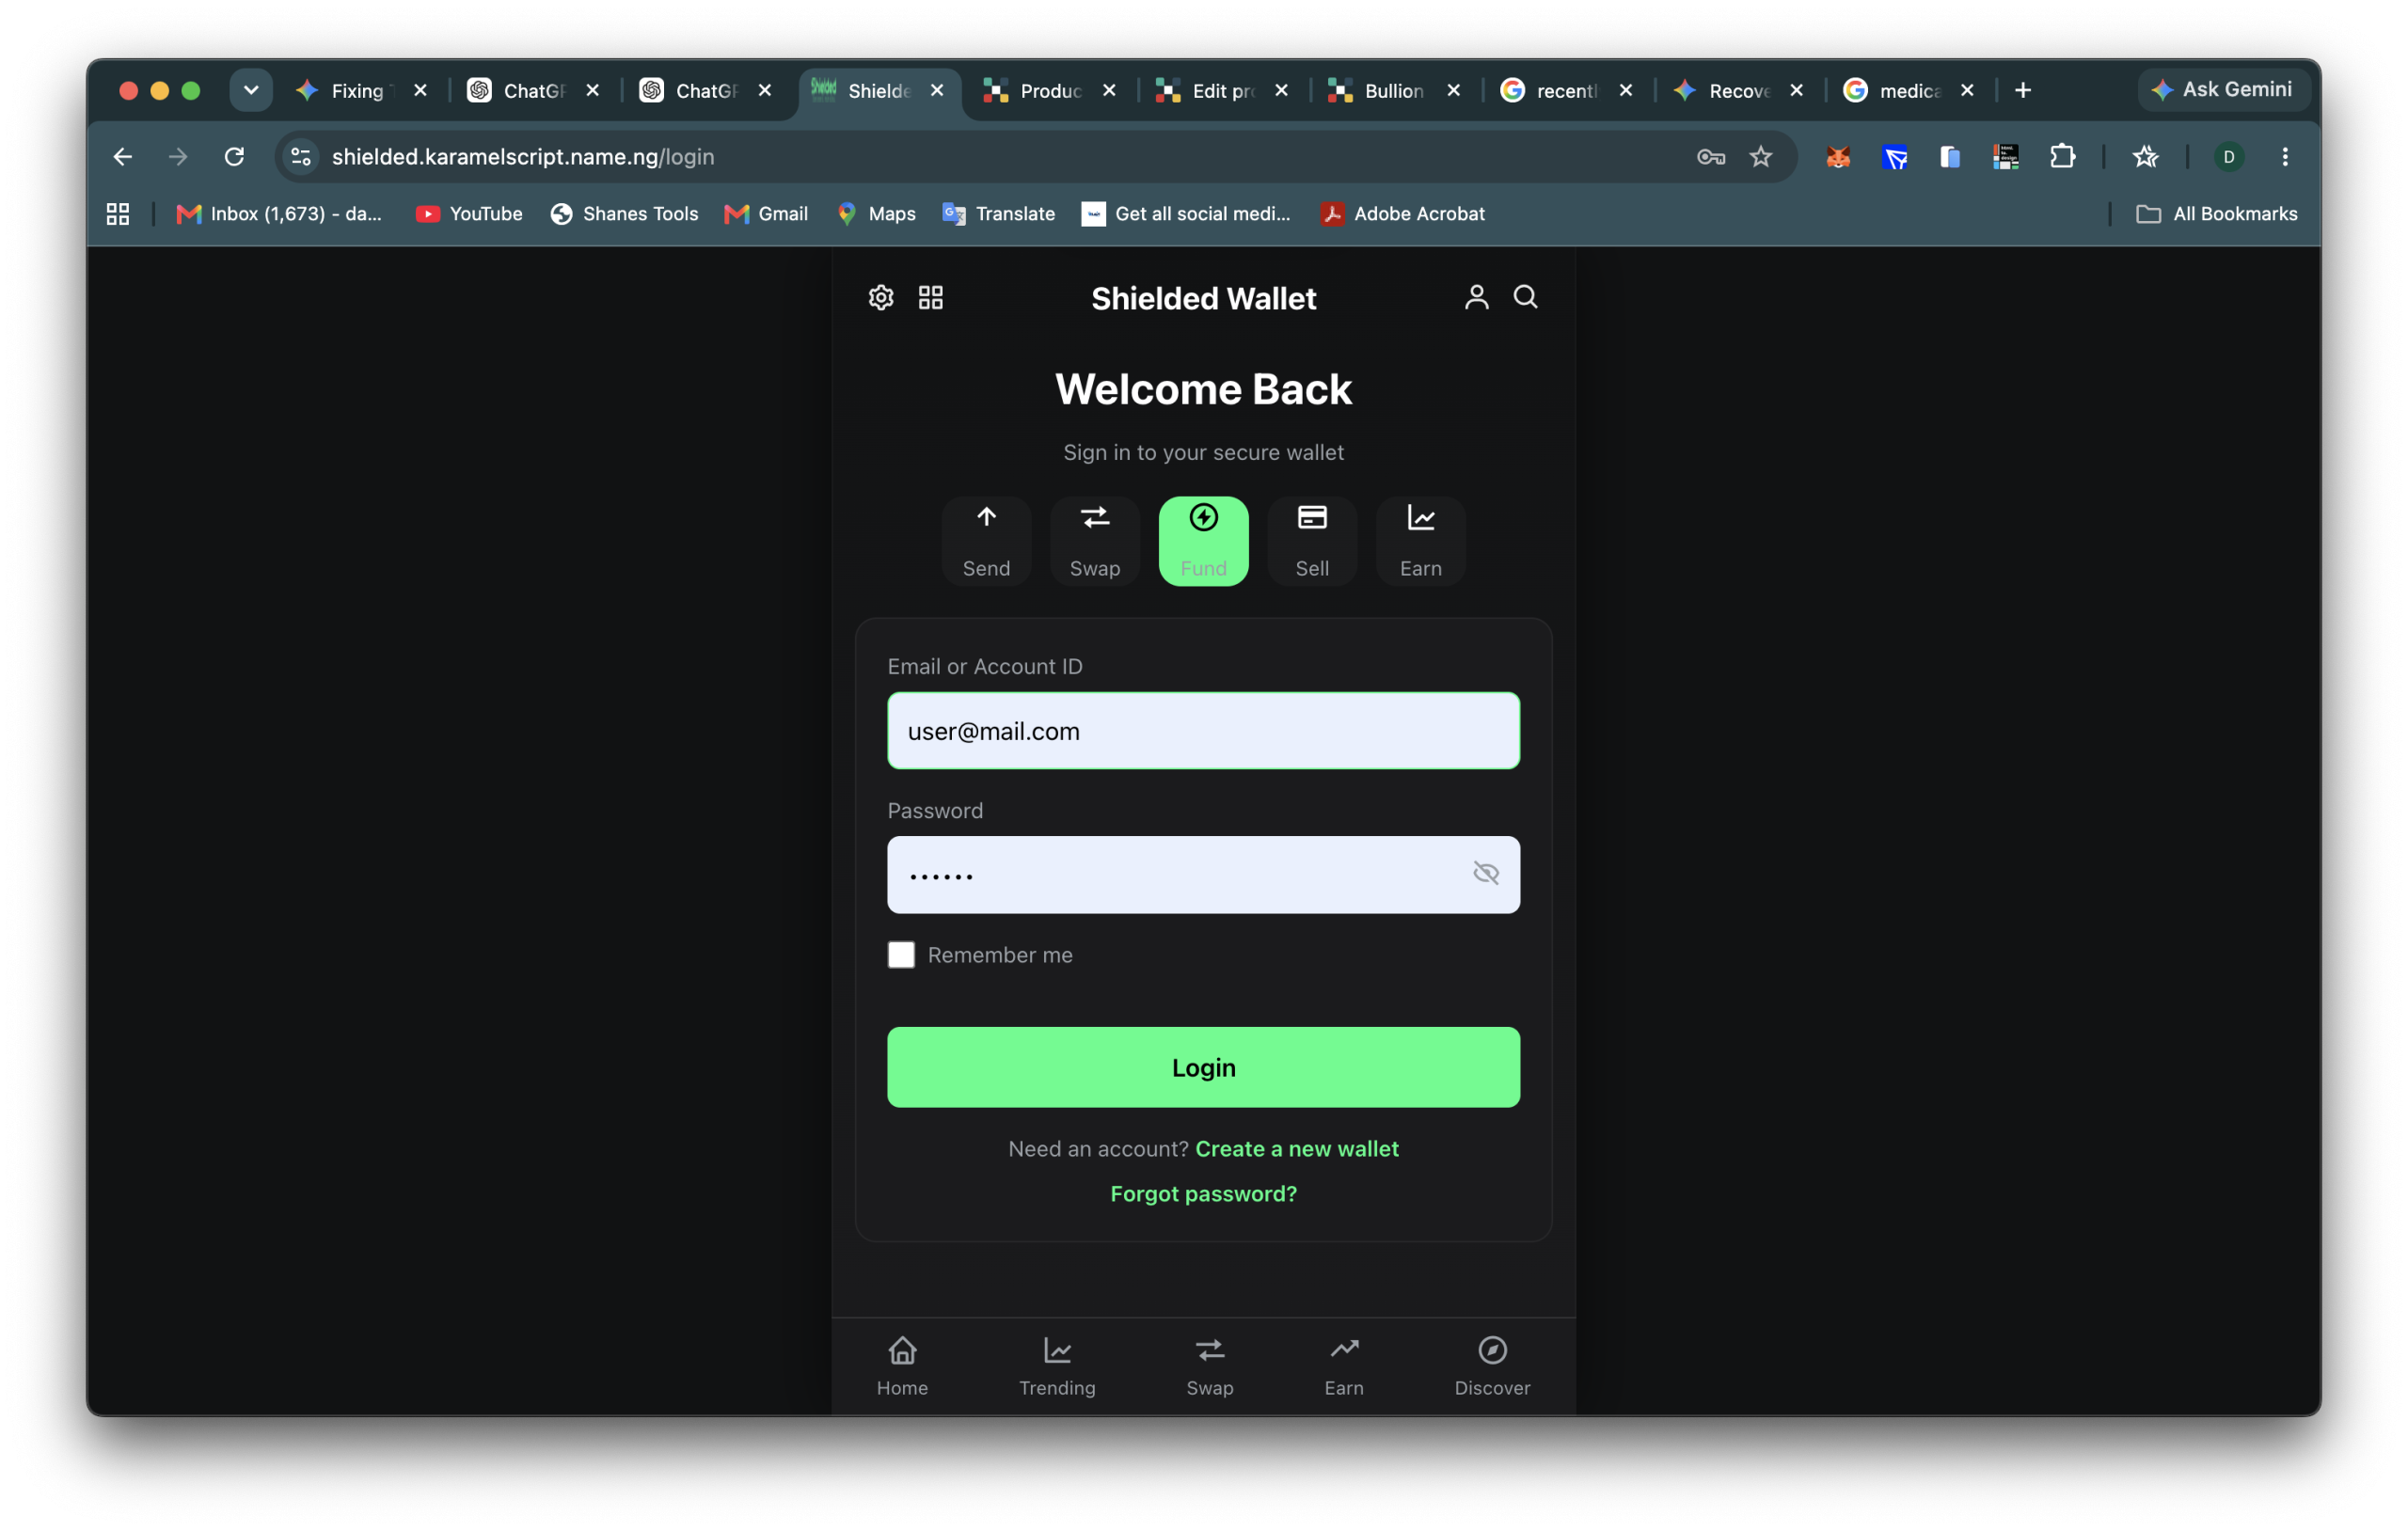Screen dimensions: 2408x1531
Task: Open the search magnifier in wallet header
Action: [x=1525, y=297]
